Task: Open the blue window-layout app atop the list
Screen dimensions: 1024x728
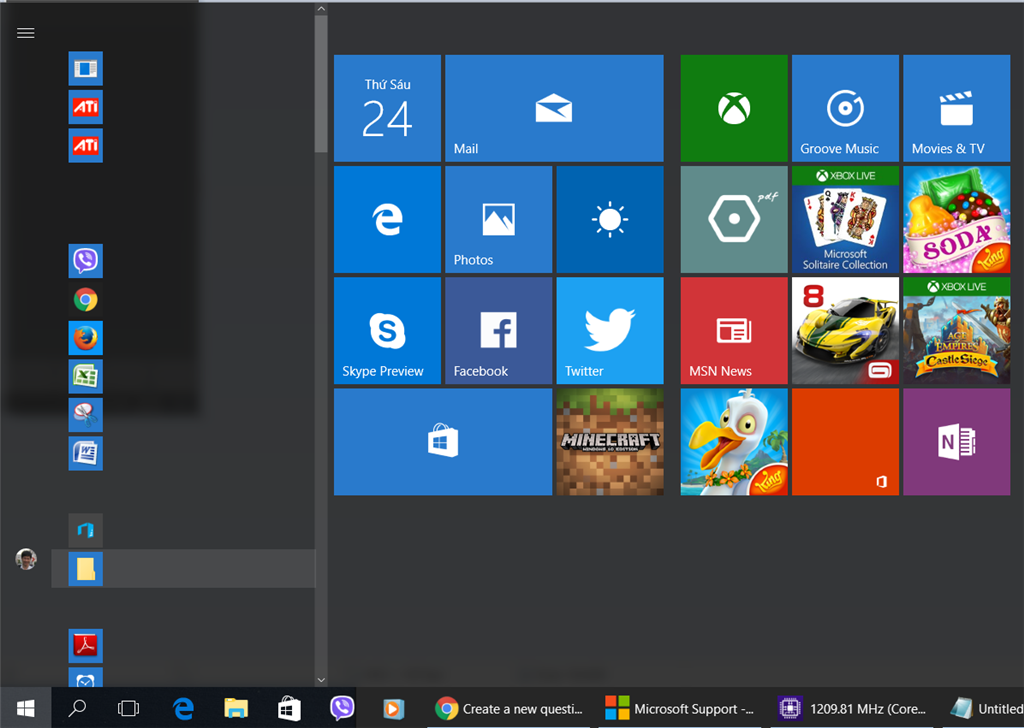Action: (86, 69)
